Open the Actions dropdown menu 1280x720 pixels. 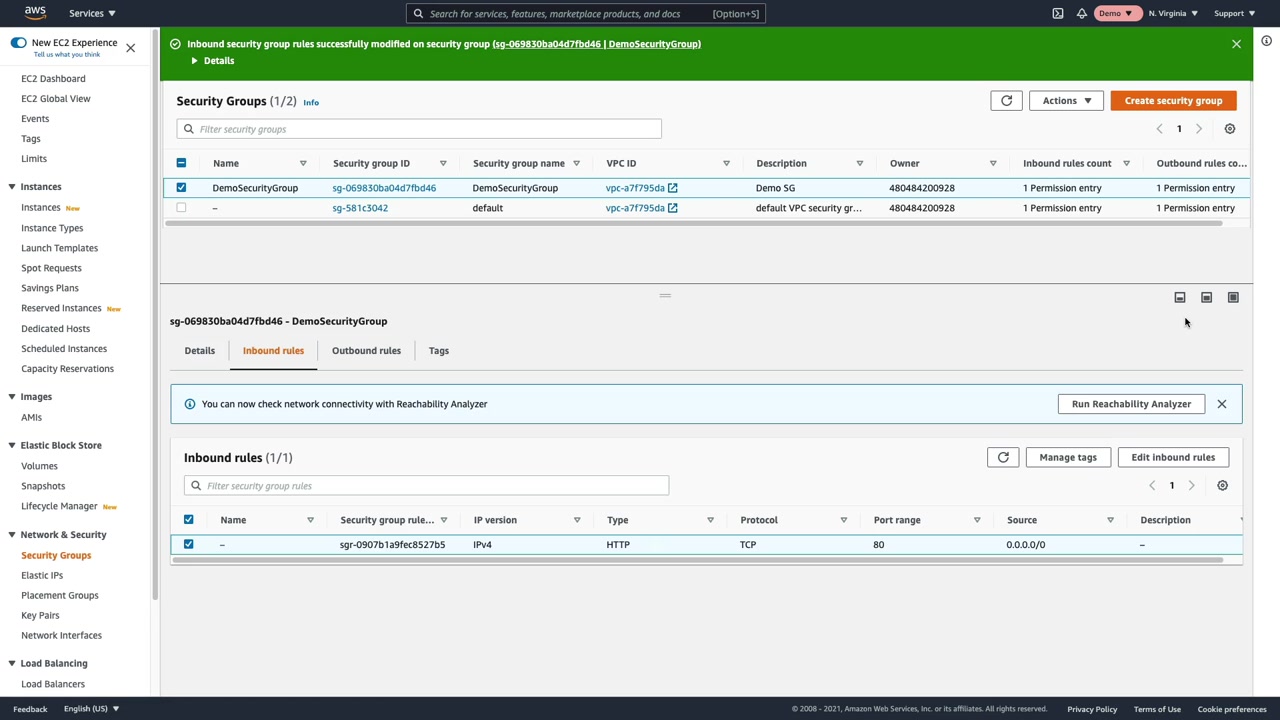tap(1066, 101)
